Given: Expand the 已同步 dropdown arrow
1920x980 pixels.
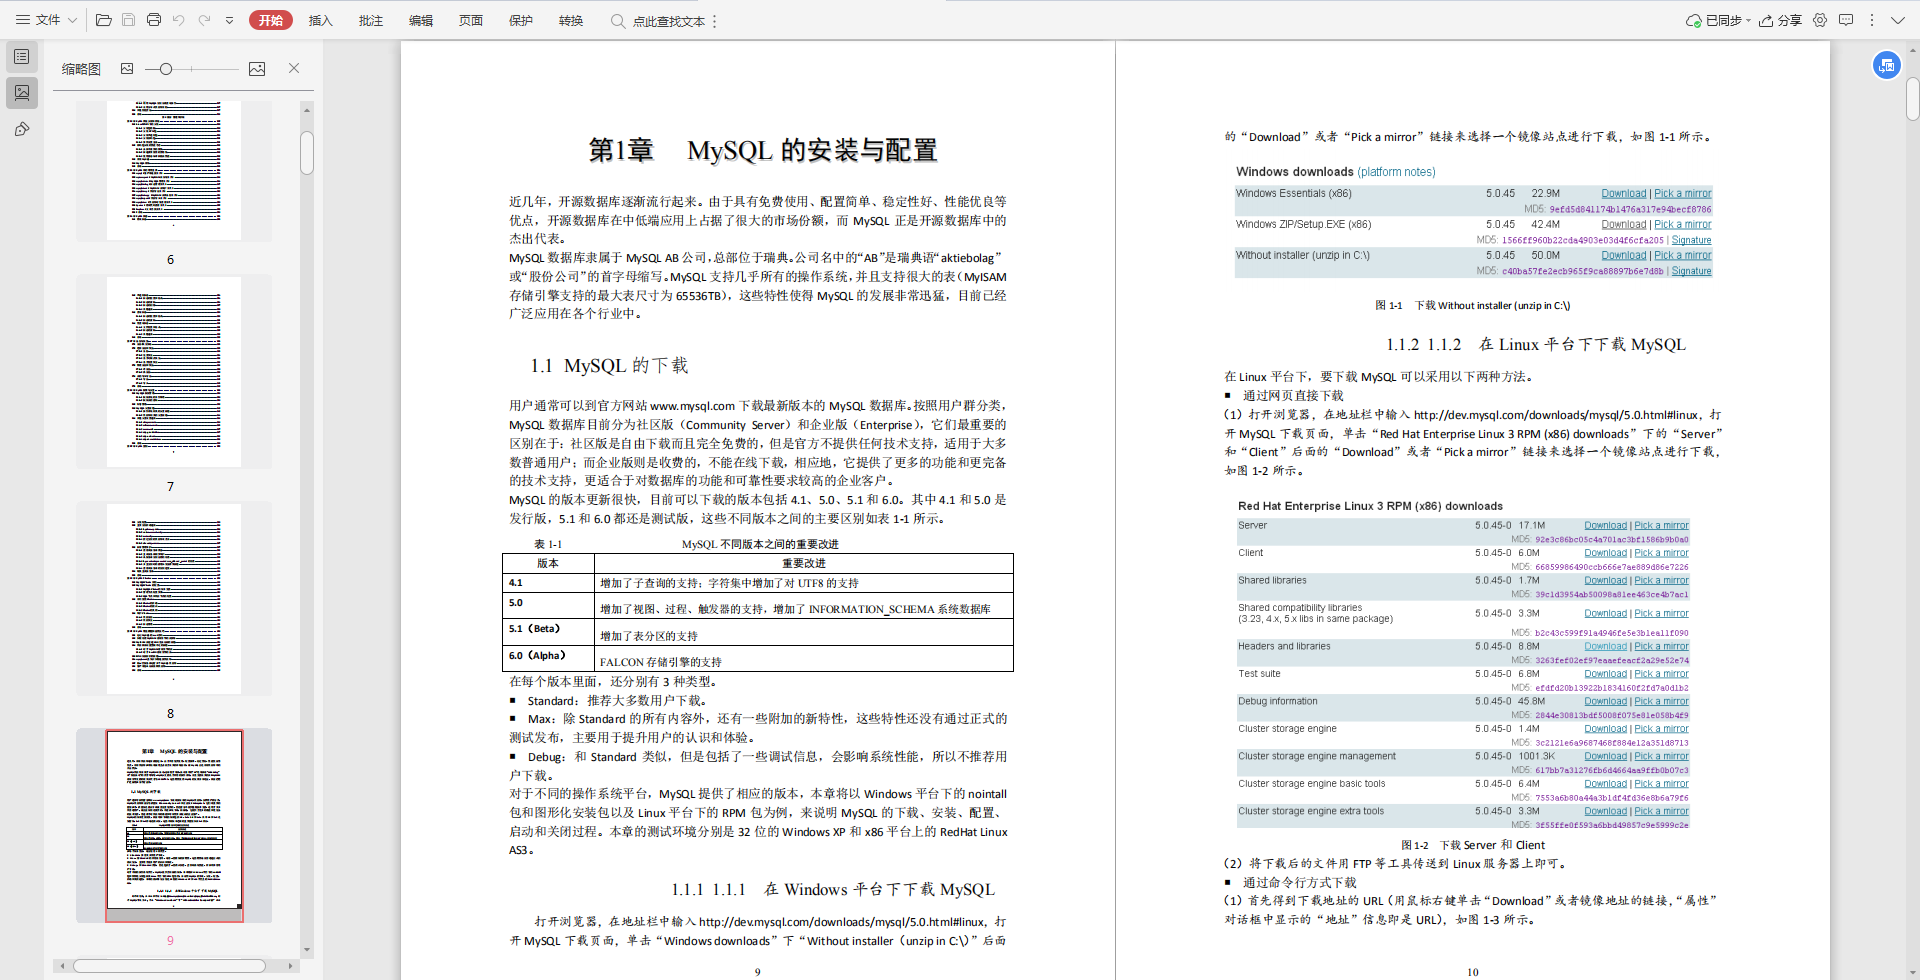Looking at the screenshot, I should pyautogui.click(x=1748, y=21).
